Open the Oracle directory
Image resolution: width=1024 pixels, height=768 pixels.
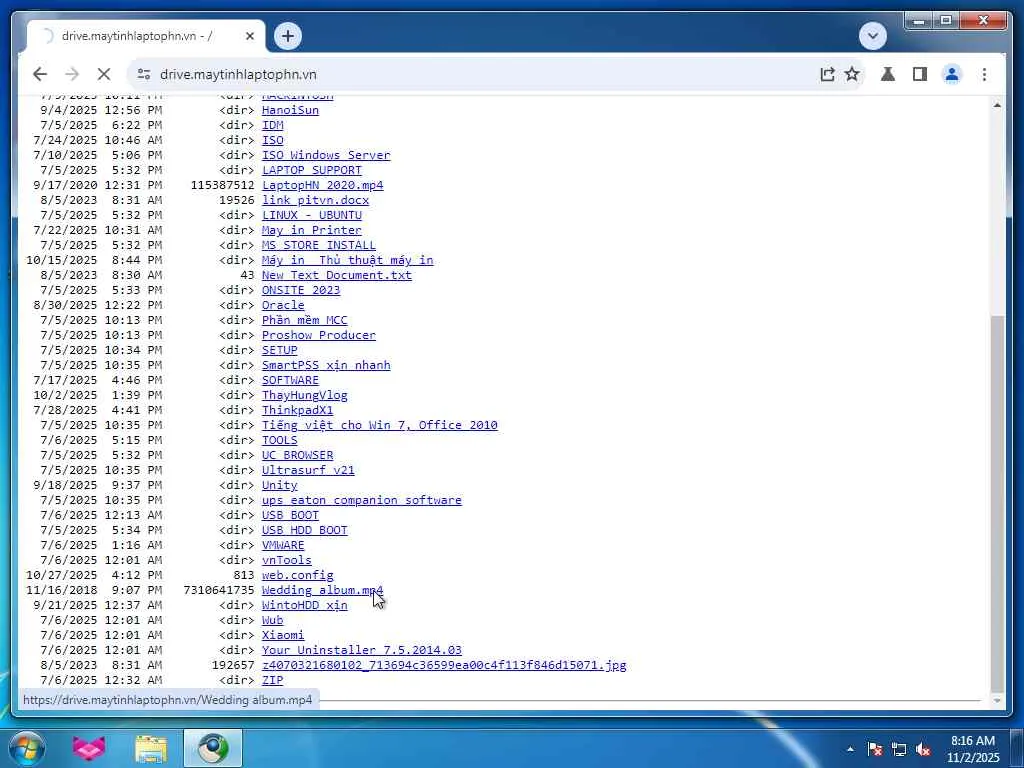pyautogui.click(x=283, y=305)
